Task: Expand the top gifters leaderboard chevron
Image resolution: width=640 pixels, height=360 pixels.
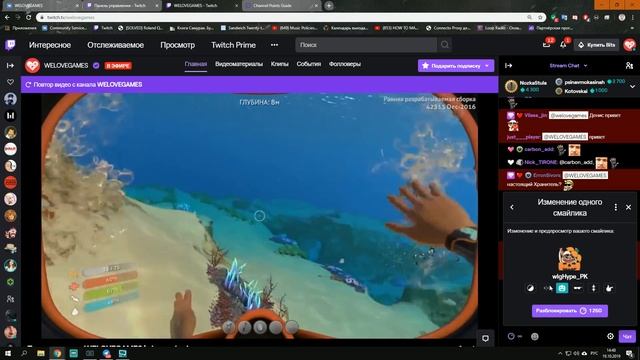Action: pos(632,87)
